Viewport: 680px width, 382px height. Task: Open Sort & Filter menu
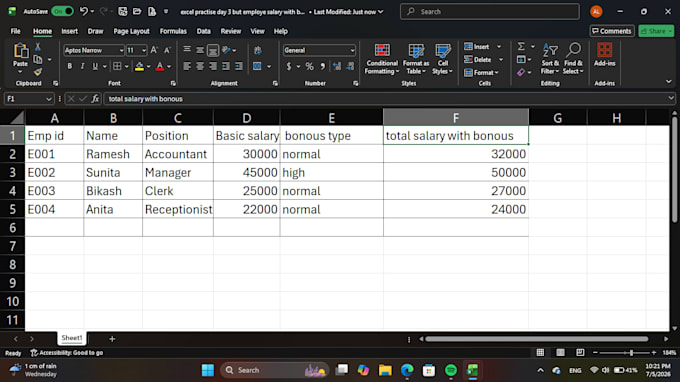point(550,59)
